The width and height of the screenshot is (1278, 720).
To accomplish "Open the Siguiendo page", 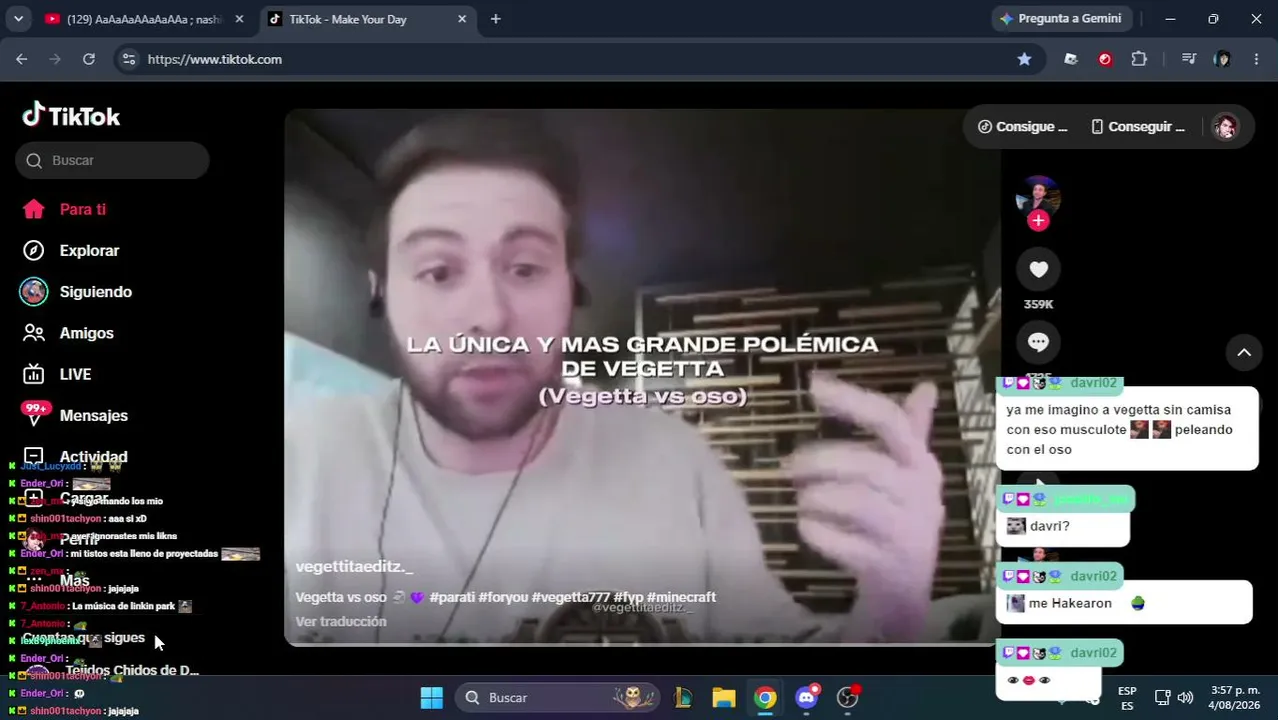I will tap(76, 292).
